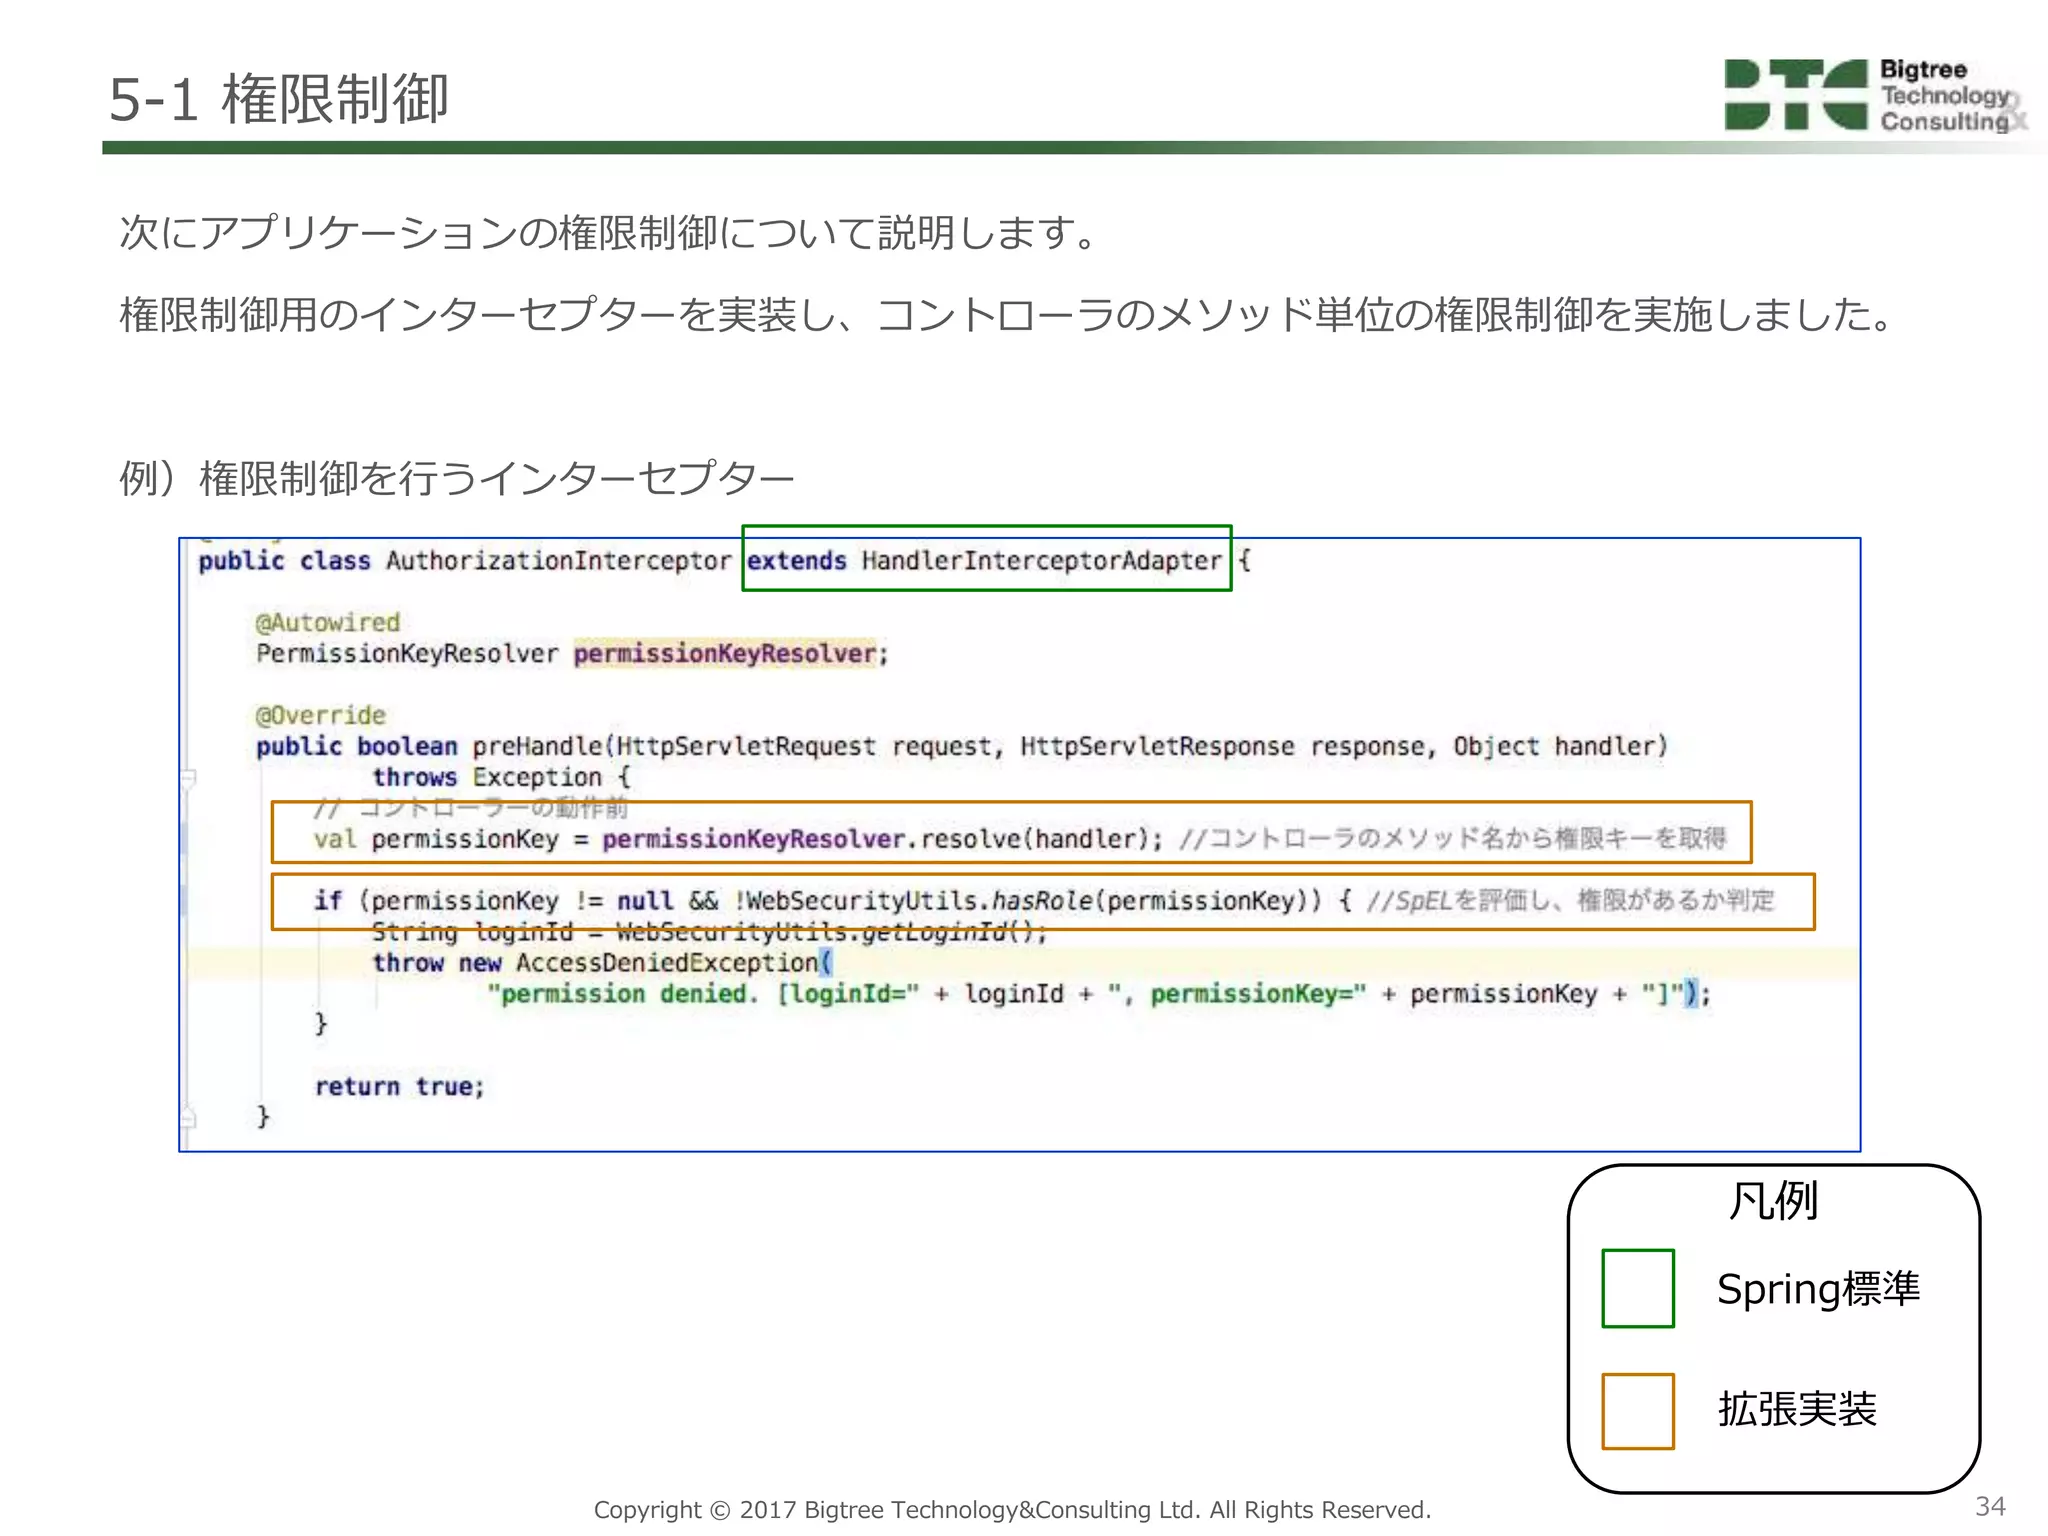Click the comment '//SpELを評価し、権限があるか判定'
The height and width of the screenshot is (1536, 2048).
[x=1570, y=900]
